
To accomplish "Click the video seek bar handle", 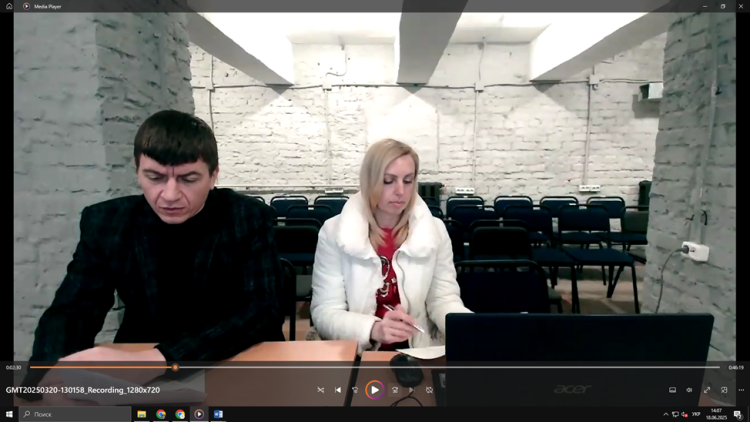I will [x=175, y=367].
